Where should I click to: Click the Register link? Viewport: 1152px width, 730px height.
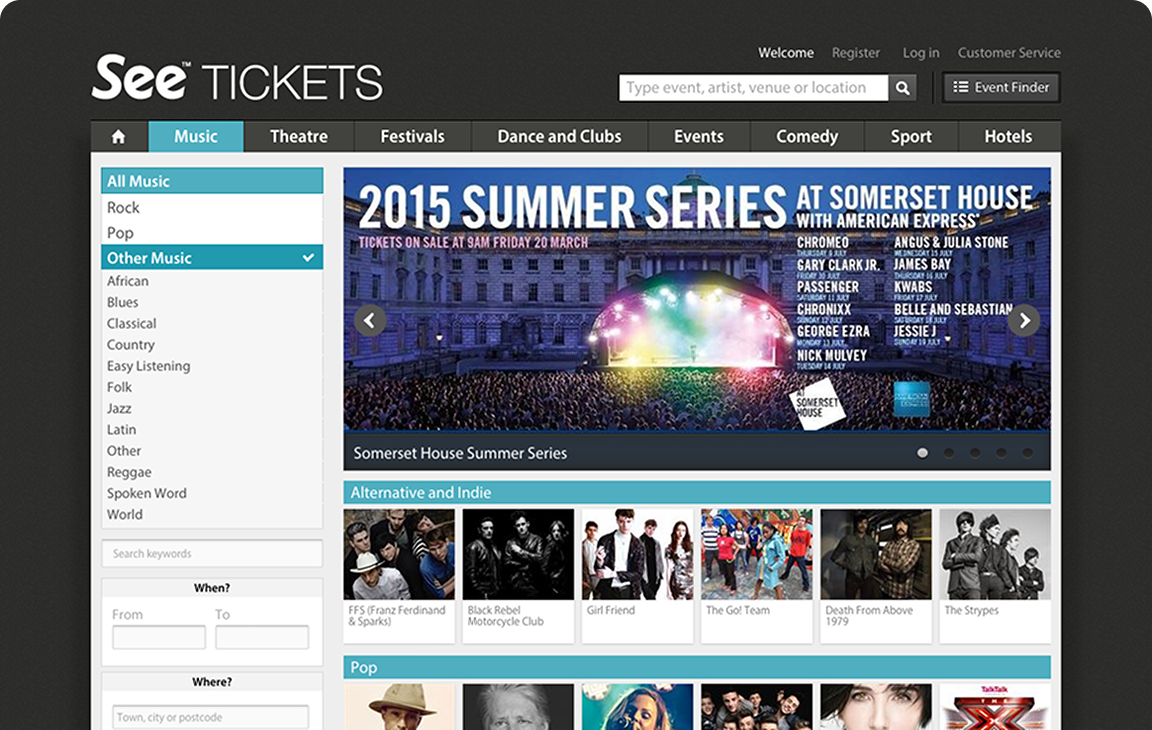[855, 53]
